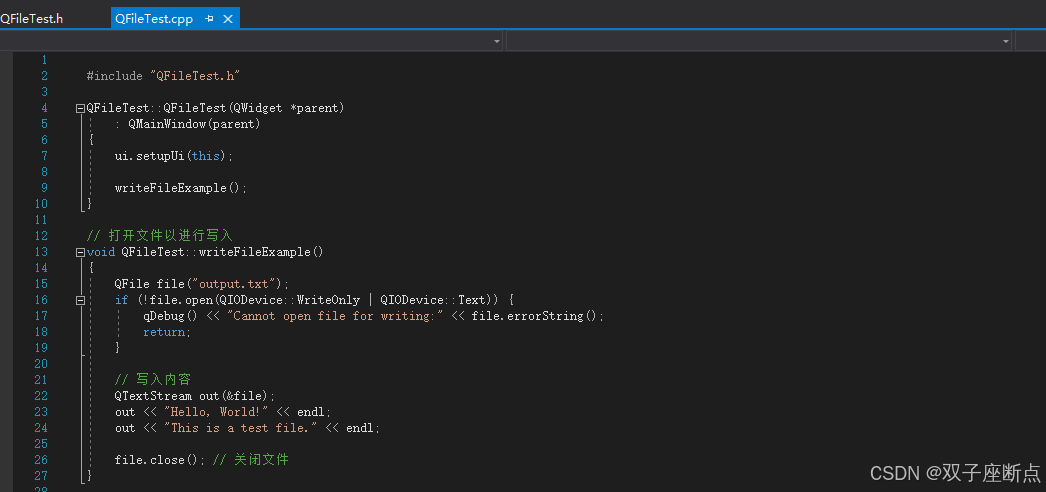
Task: Collapse the QFileTest constructor at line 4
Action: (81, 108)
